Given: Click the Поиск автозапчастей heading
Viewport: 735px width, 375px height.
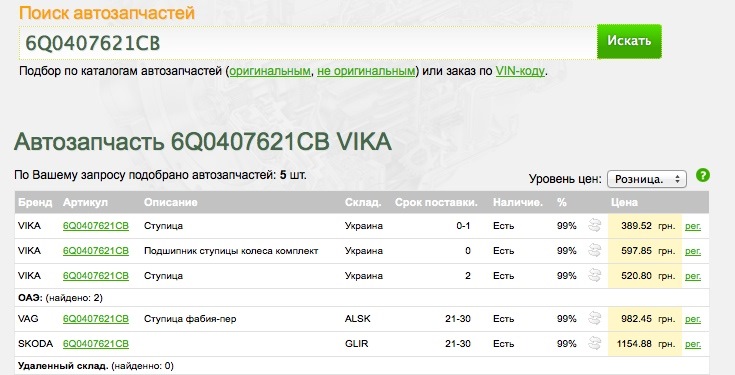Looking at the screenshot, I should pyautogui.click(x=107, y=13).
